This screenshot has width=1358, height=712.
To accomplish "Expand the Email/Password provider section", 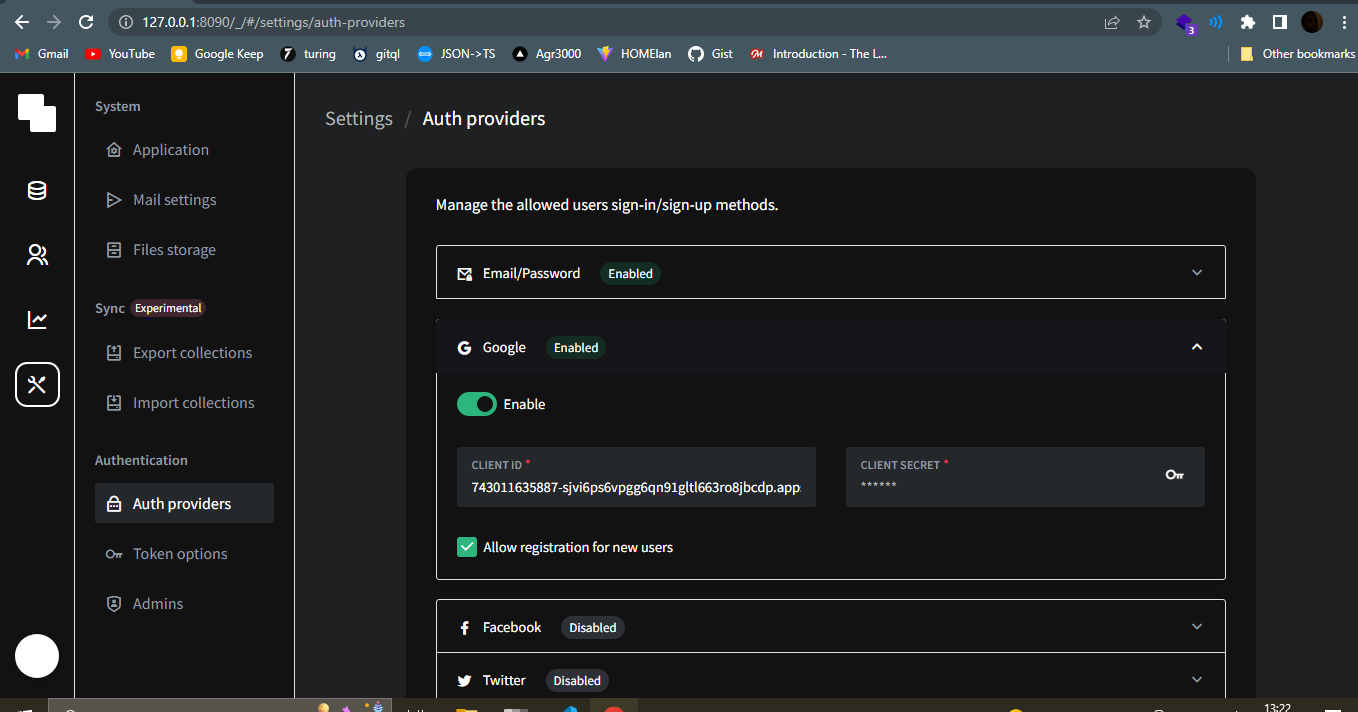I will pyautogui.click(x=831, y=272).
